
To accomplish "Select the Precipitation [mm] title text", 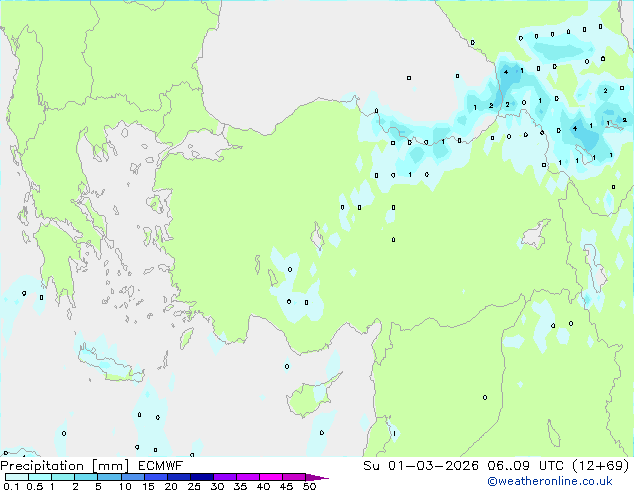I will coord(65,466).
